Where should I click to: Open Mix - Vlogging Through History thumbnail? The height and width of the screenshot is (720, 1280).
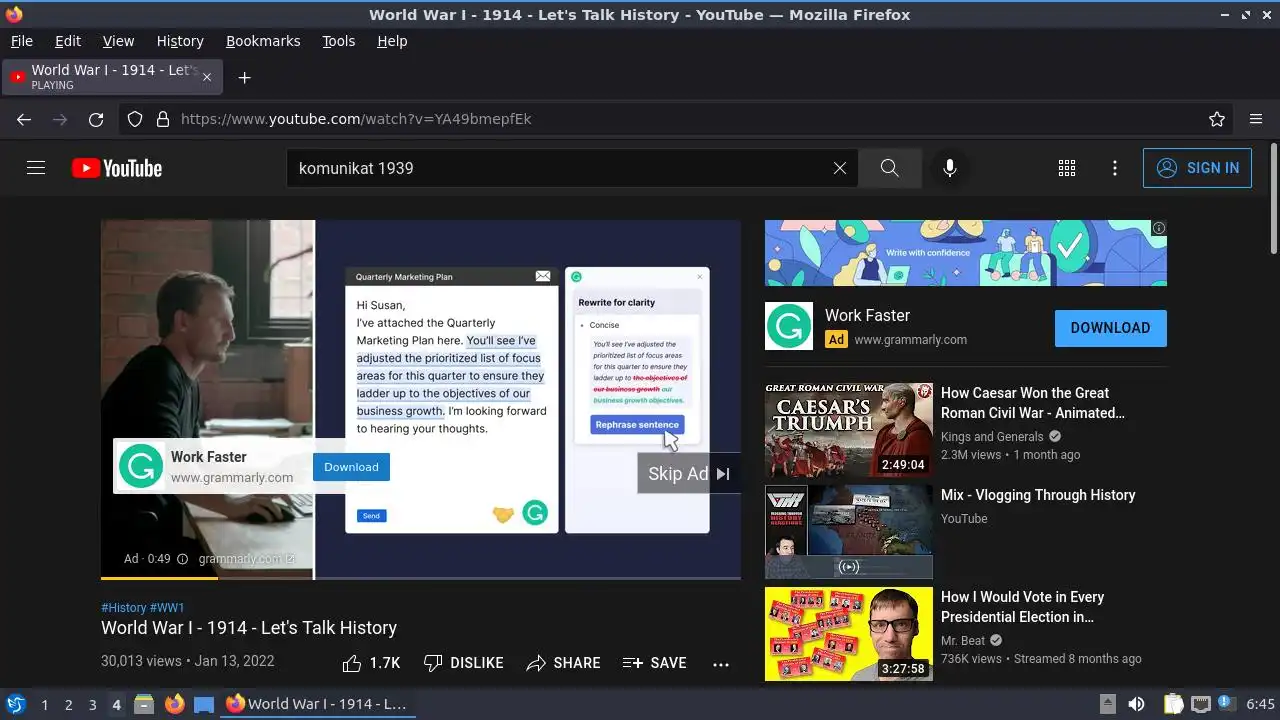click(849, 532)
